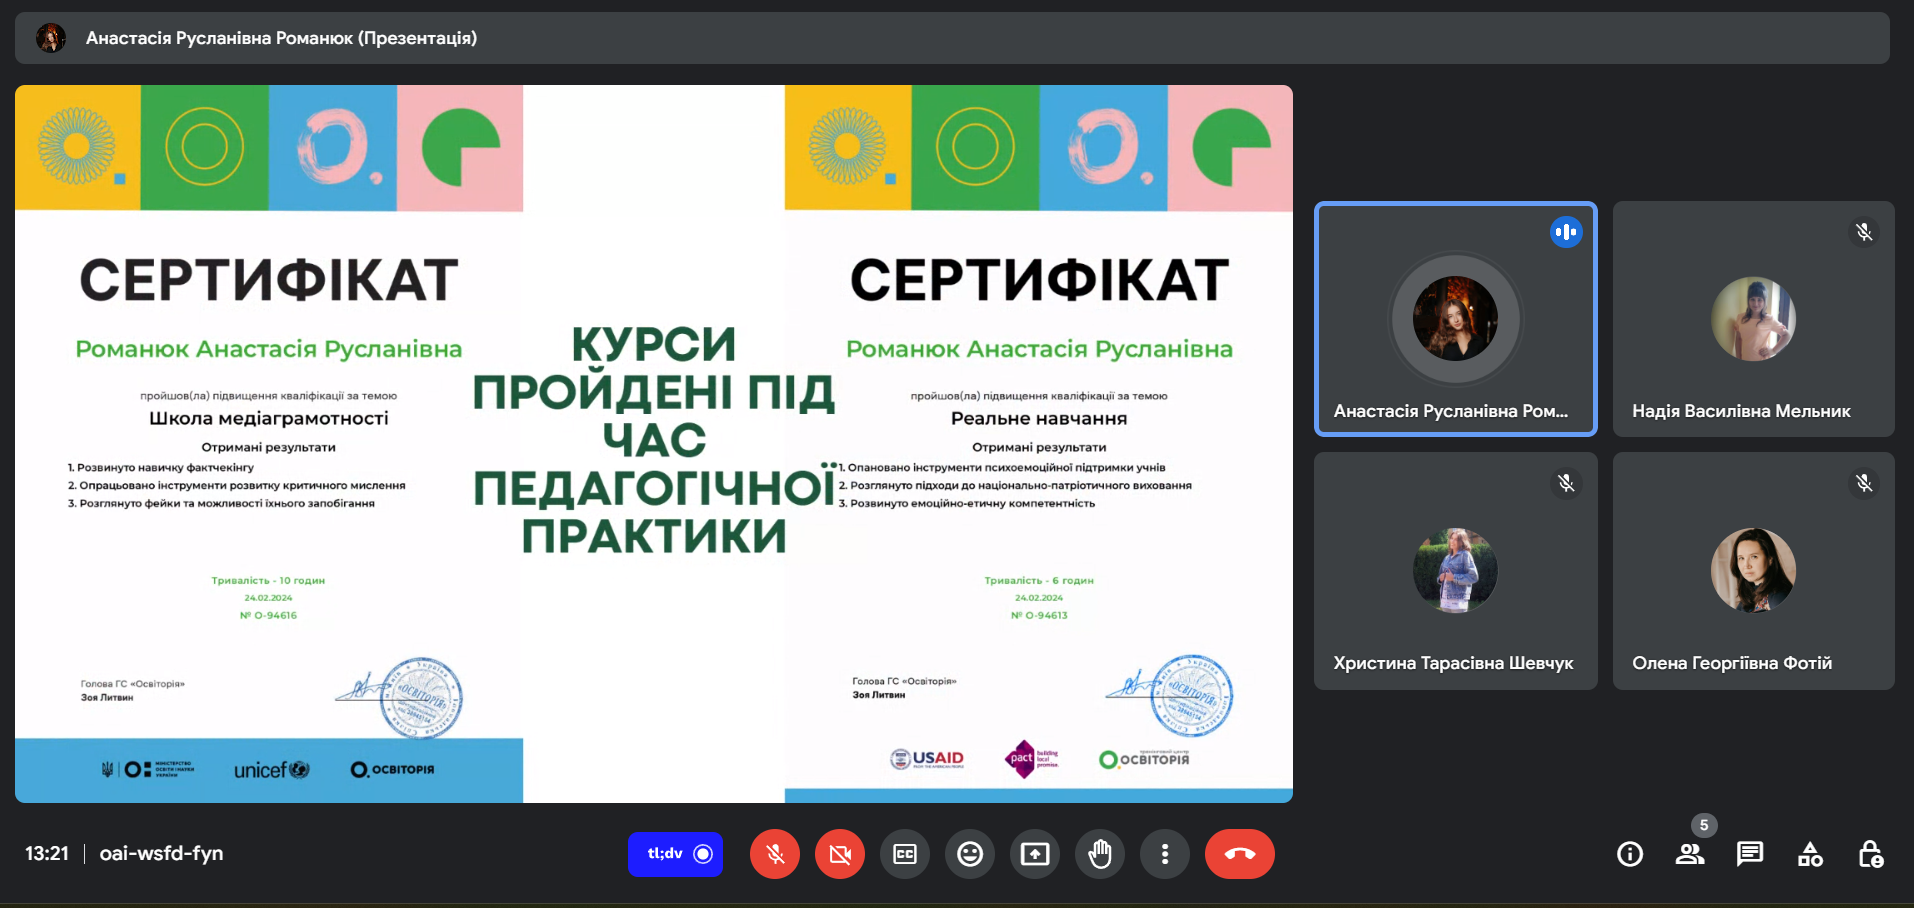Open host controls lock icon

[1870, 854]
